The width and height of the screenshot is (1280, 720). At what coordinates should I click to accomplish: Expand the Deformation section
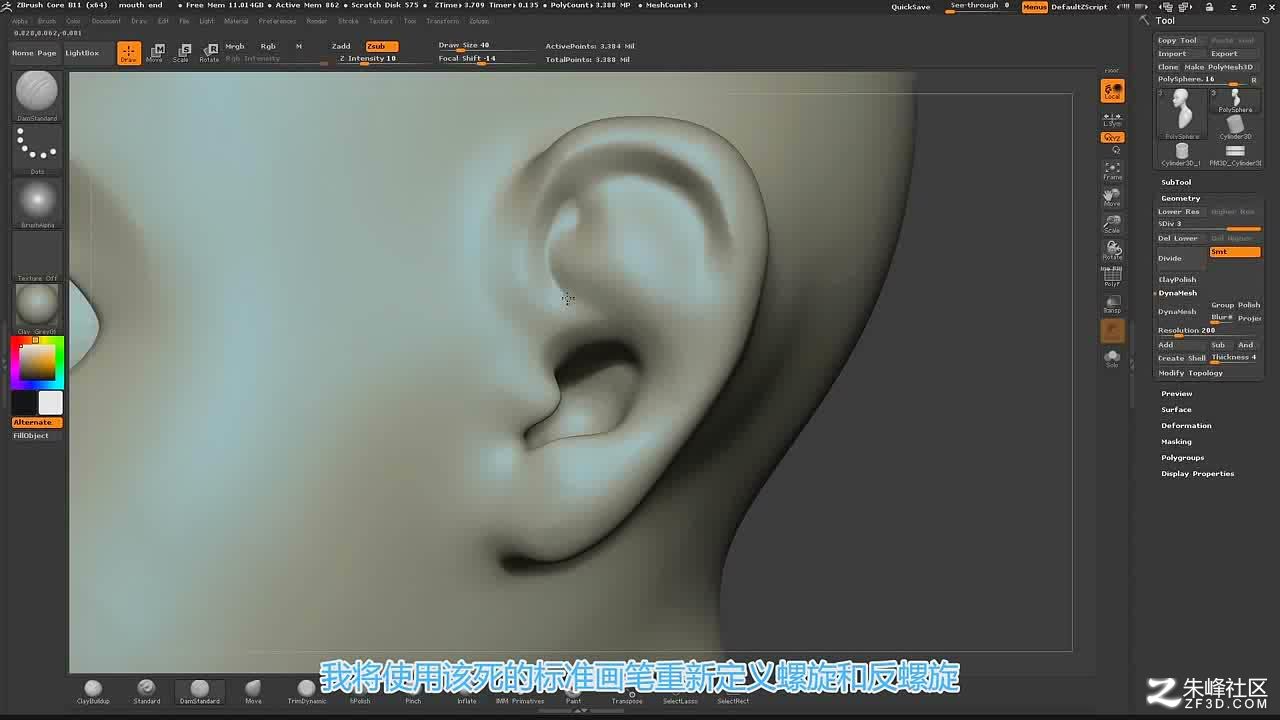coord(1186,426)
